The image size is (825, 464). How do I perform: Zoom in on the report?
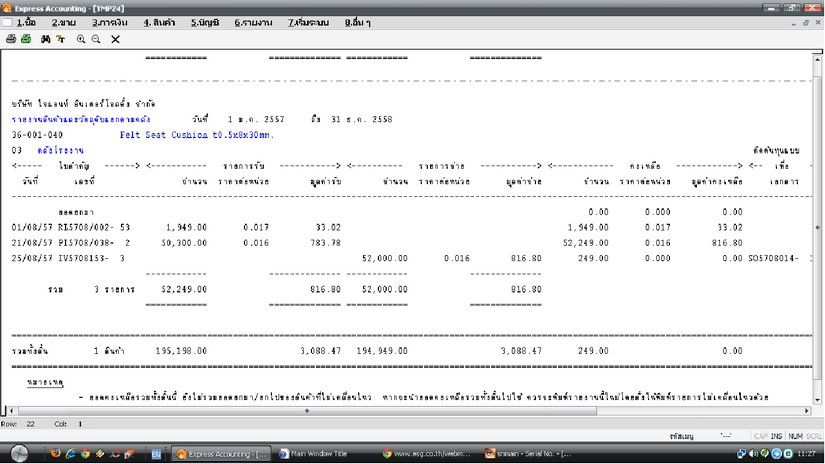tap(81, 39)
